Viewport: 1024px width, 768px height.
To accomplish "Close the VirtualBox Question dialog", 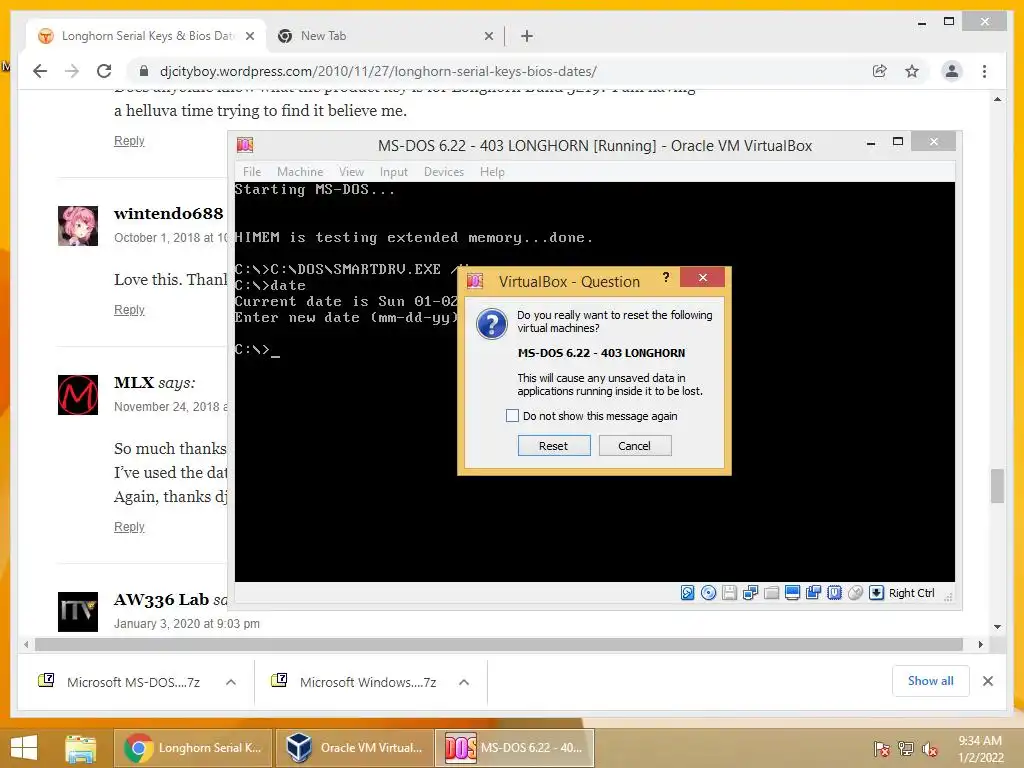I will coord(703,278).
